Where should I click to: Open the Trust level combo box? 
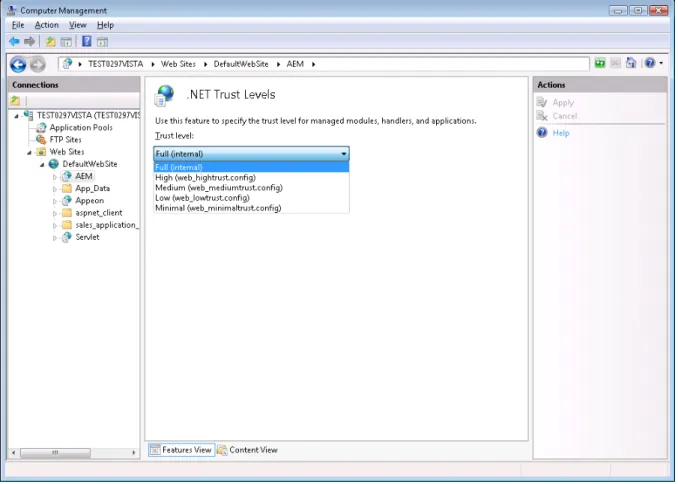[251, 154]
